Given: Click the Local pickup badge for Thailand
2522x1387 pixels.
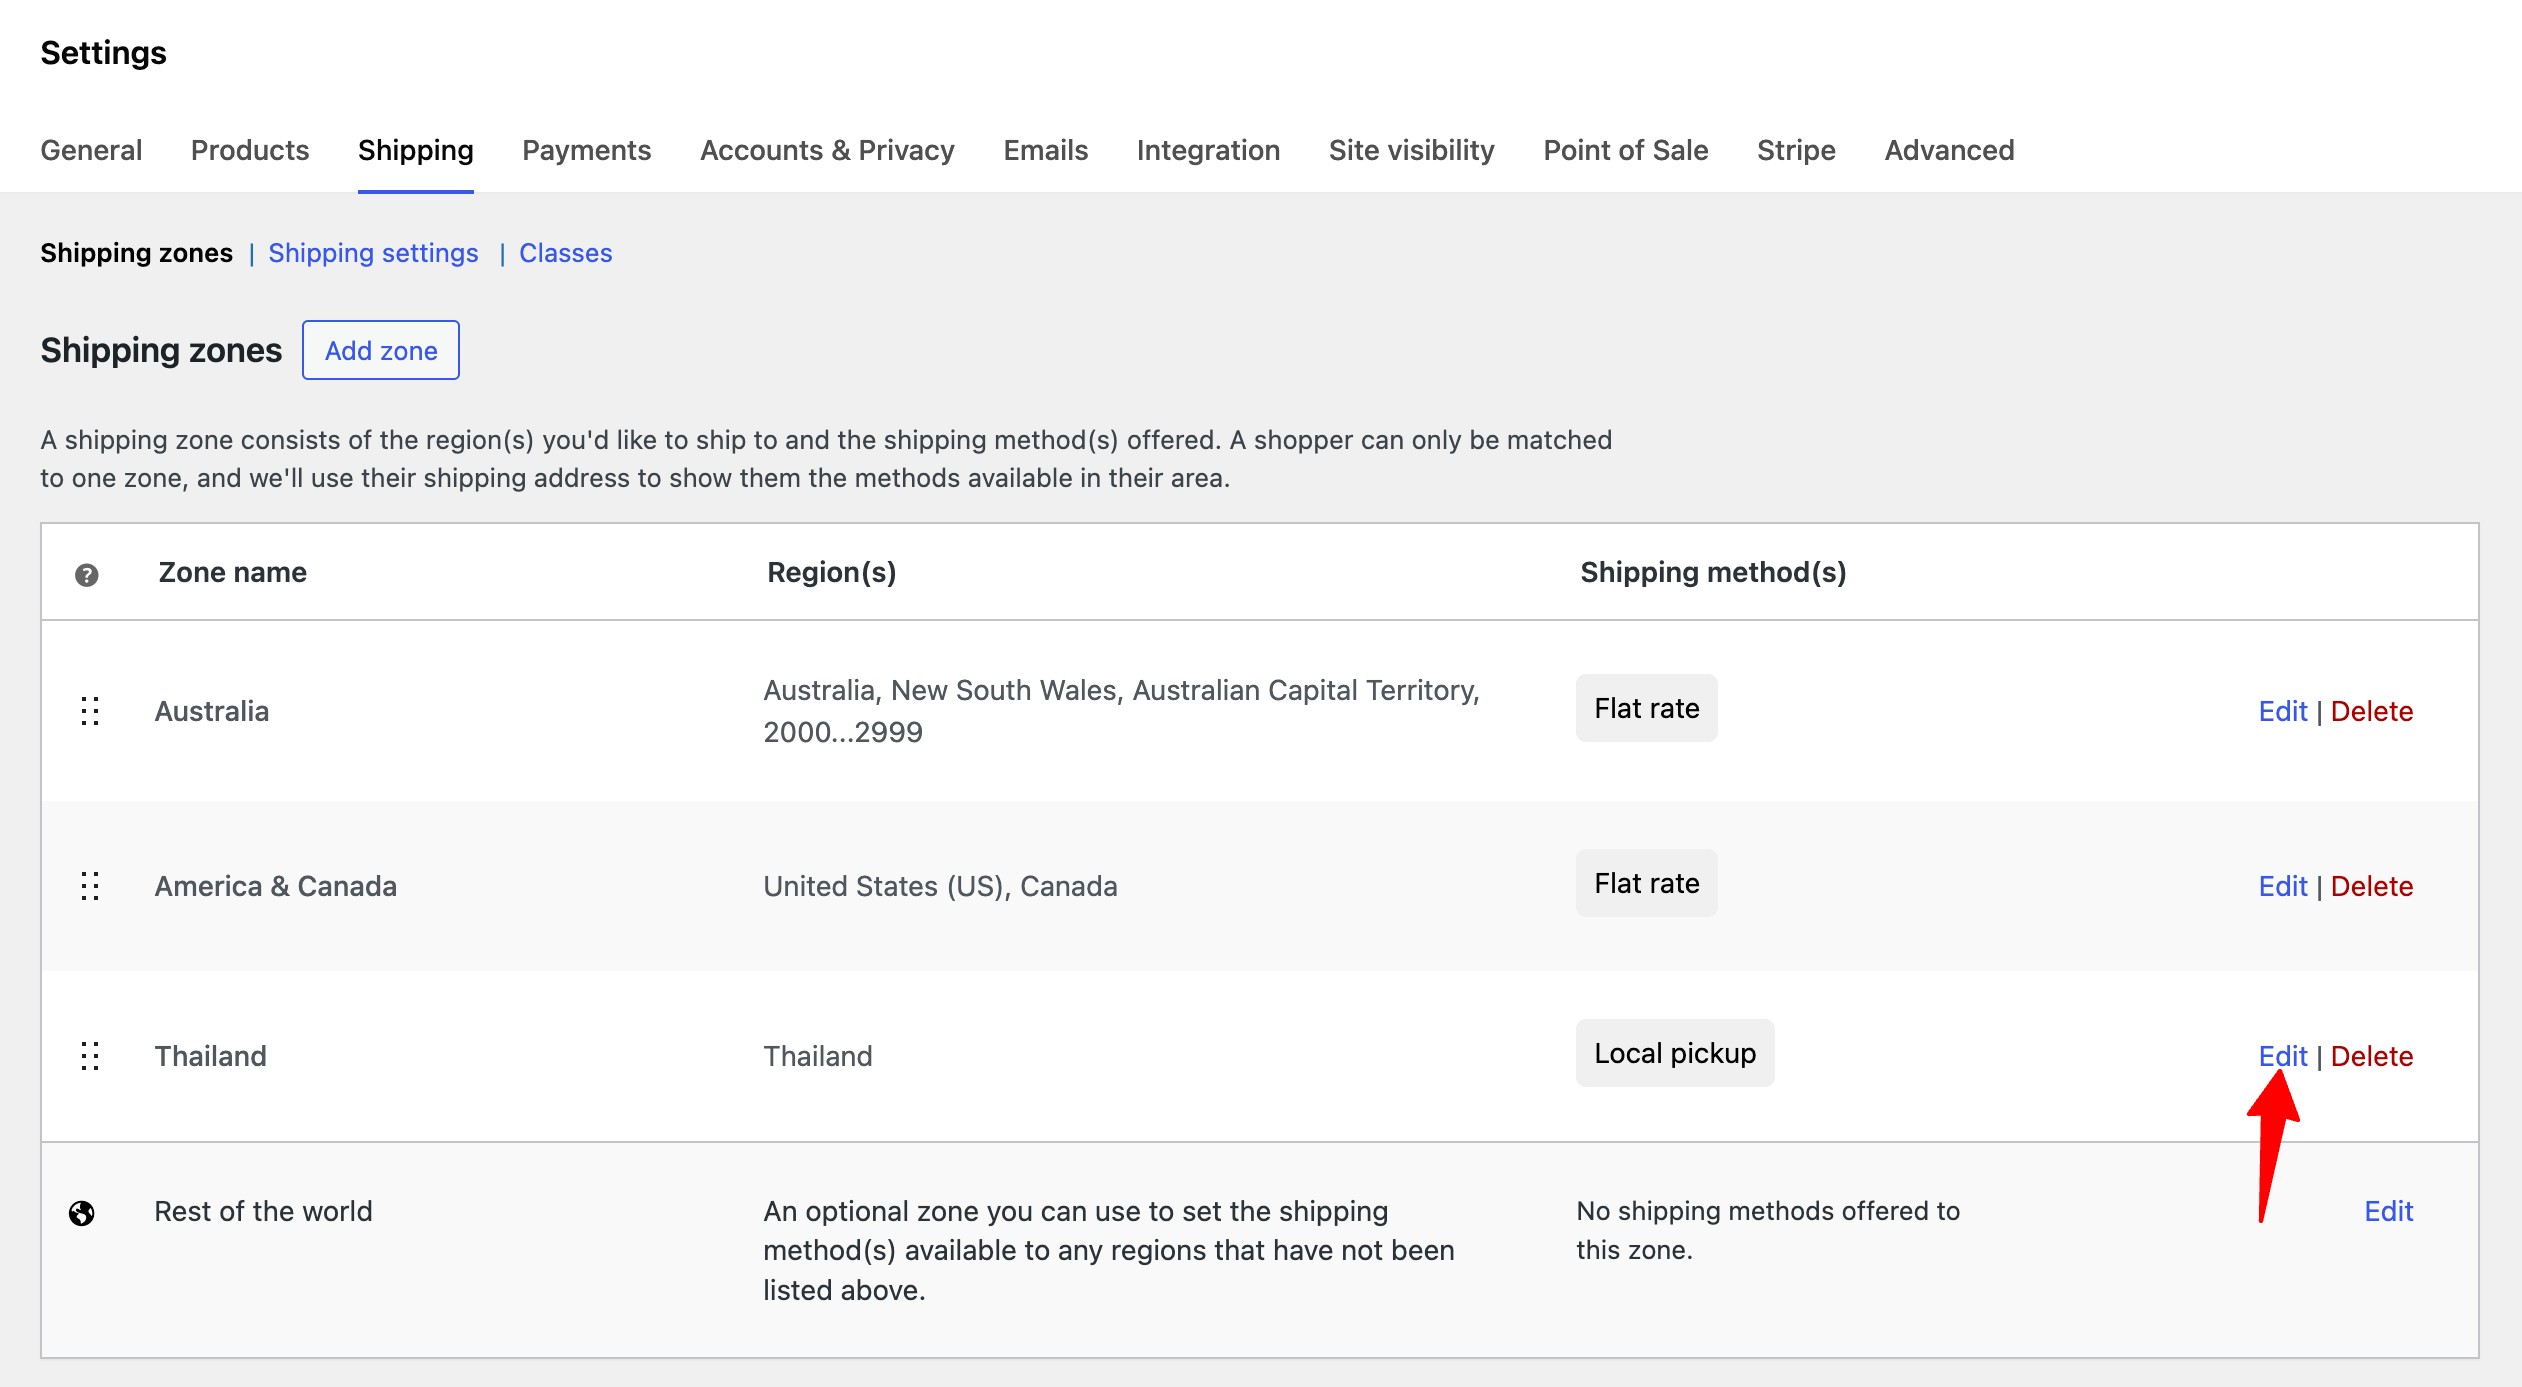Looking at the screenshot, I should click(1674, 1052).
